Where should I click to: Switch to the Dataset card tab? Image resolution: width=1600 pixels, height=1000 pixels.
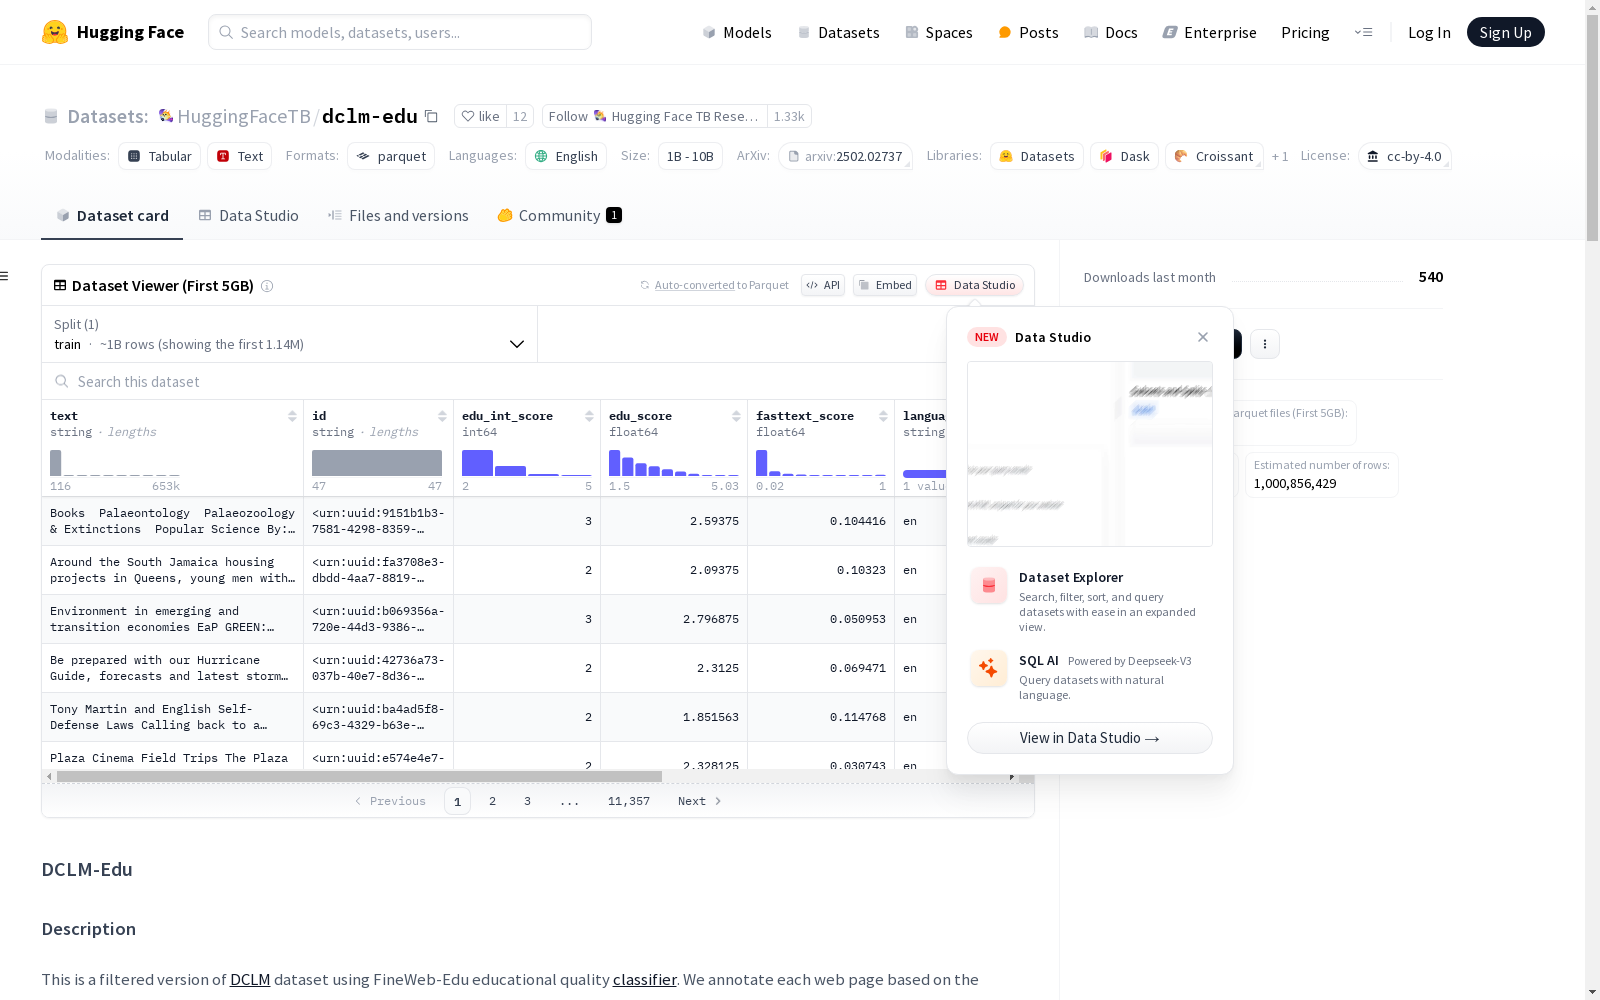112,216
